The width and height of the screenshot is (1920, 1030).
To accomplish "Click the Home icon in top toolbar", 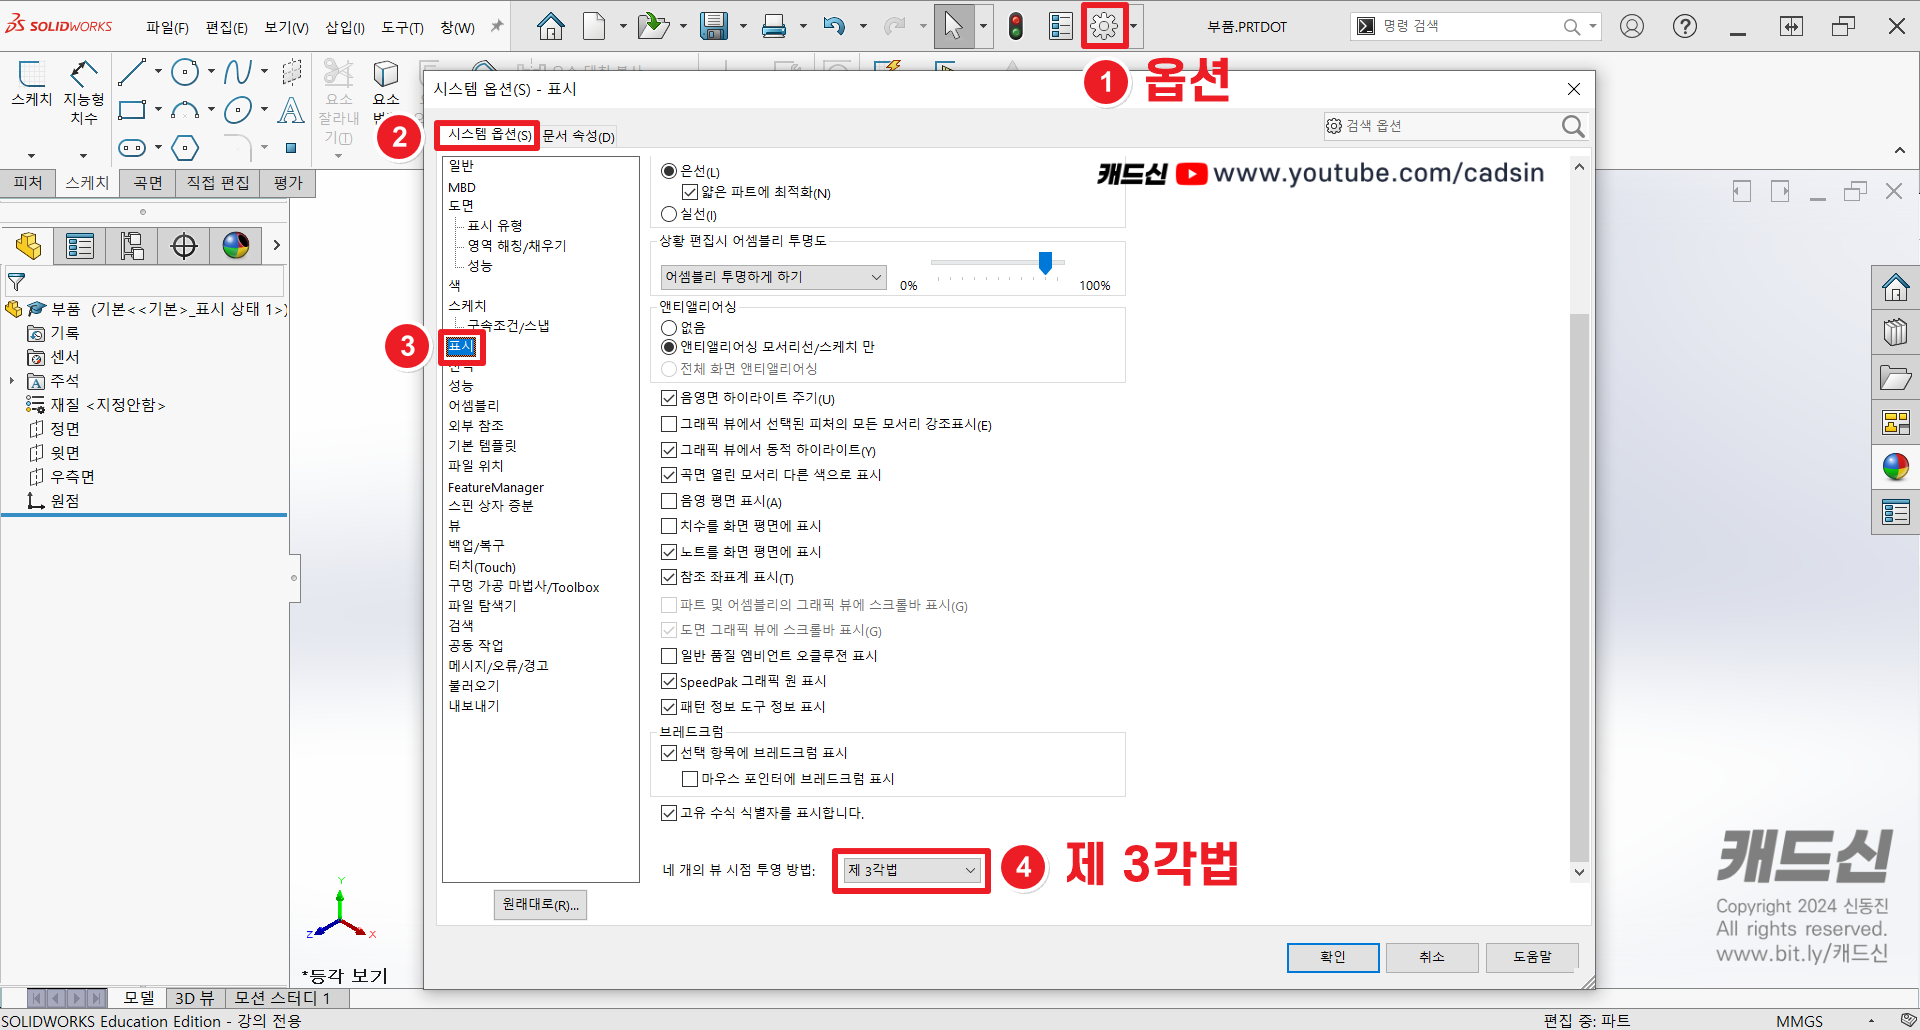I will tap(550, 26).
